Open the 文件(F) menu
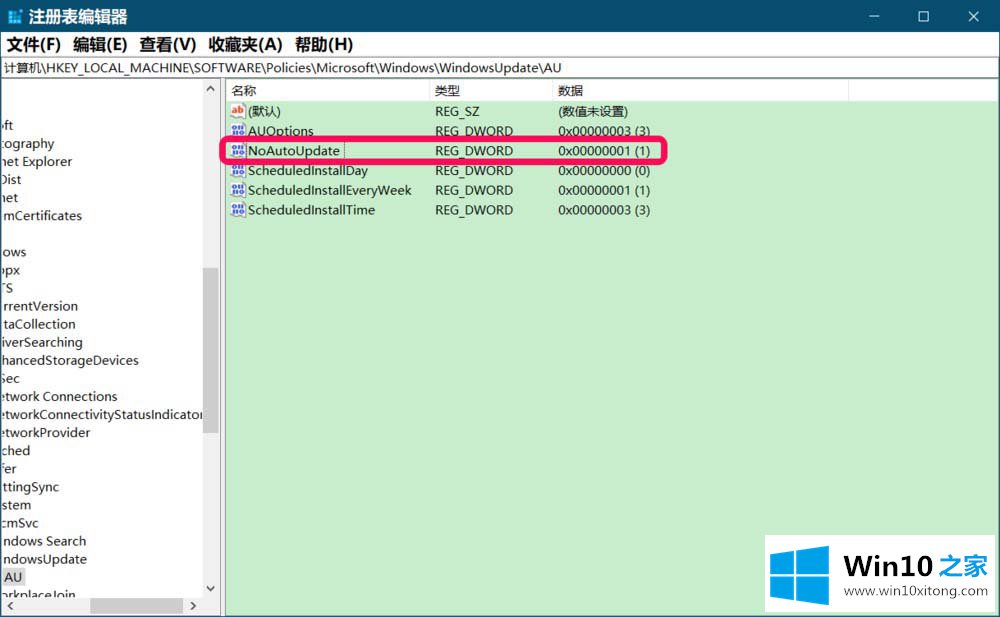This screenshot has width=1000, height=617. (34, 45)
